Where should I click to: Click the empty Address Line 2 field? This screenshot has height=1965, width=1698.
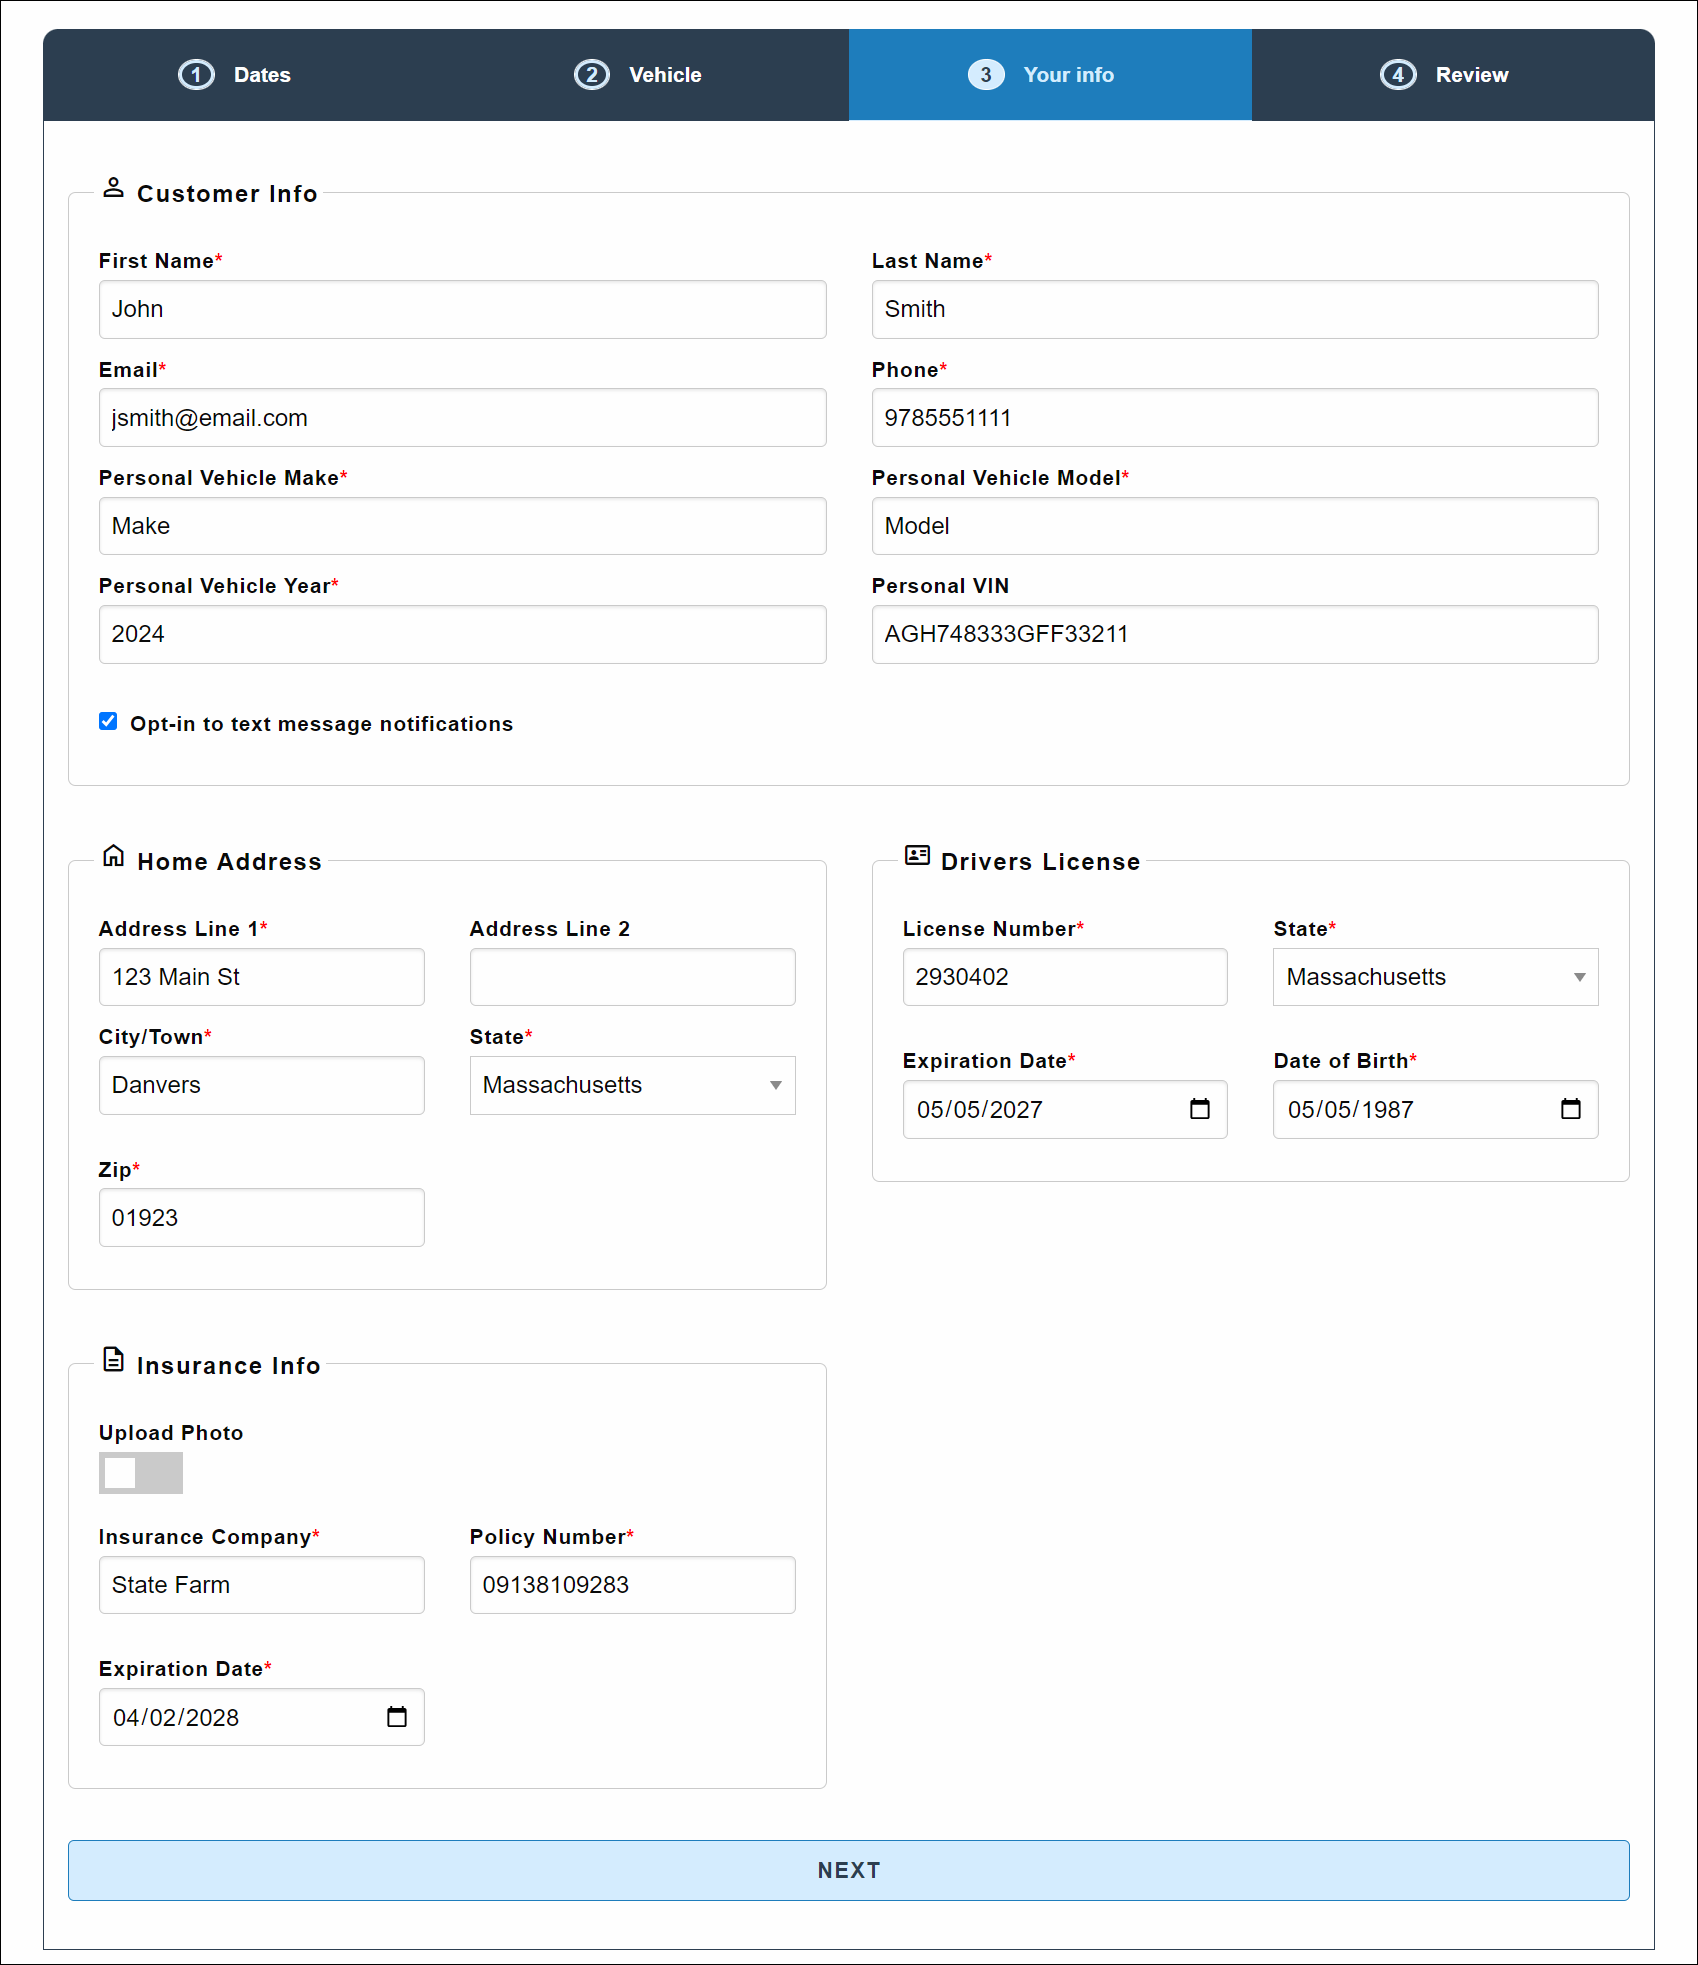point(632,977)
